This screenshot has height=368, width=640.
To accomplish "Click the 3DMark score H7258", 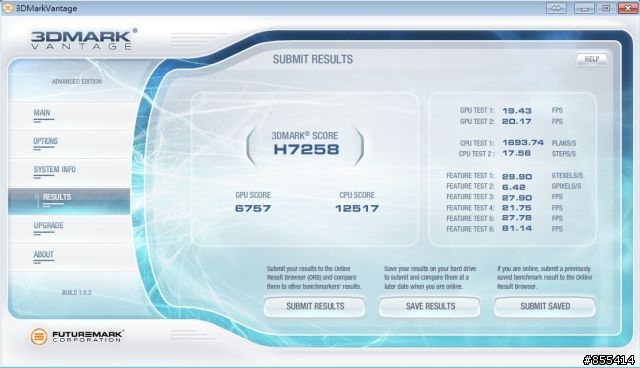I will pos(306,149).
